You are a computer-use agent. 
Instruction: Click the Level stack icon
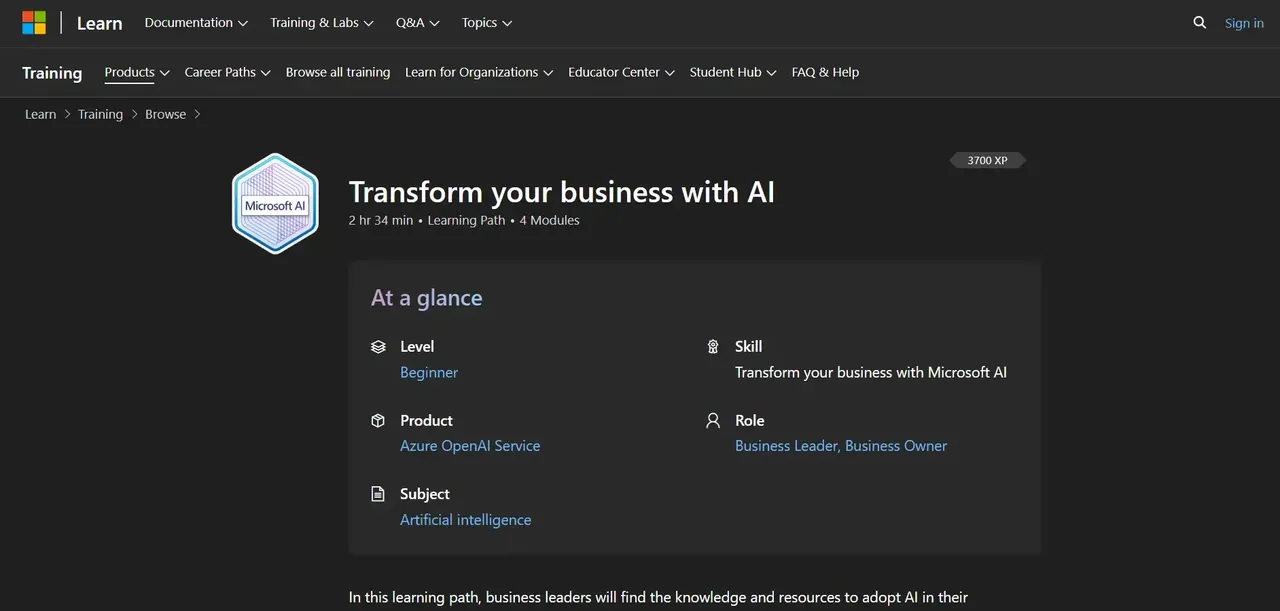[378, 347]
